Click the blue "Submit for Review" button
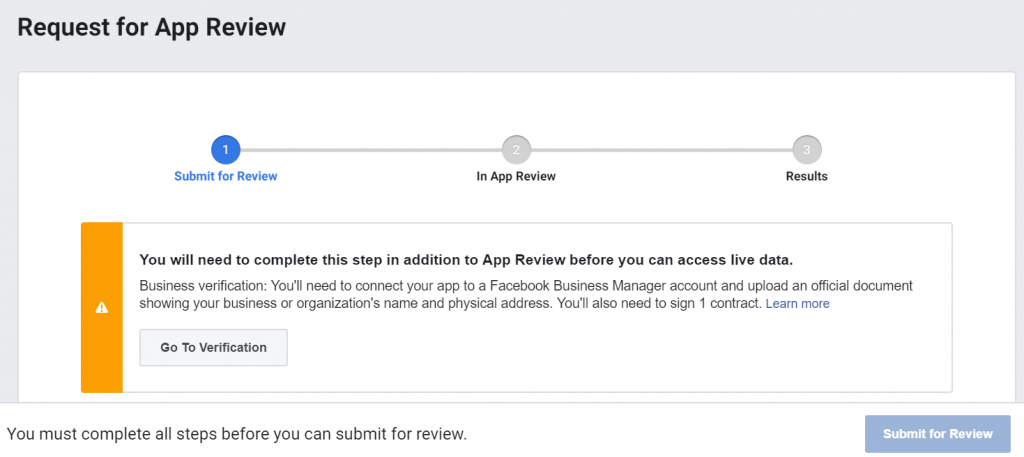The image size is (1024, 457). [937, 434]
